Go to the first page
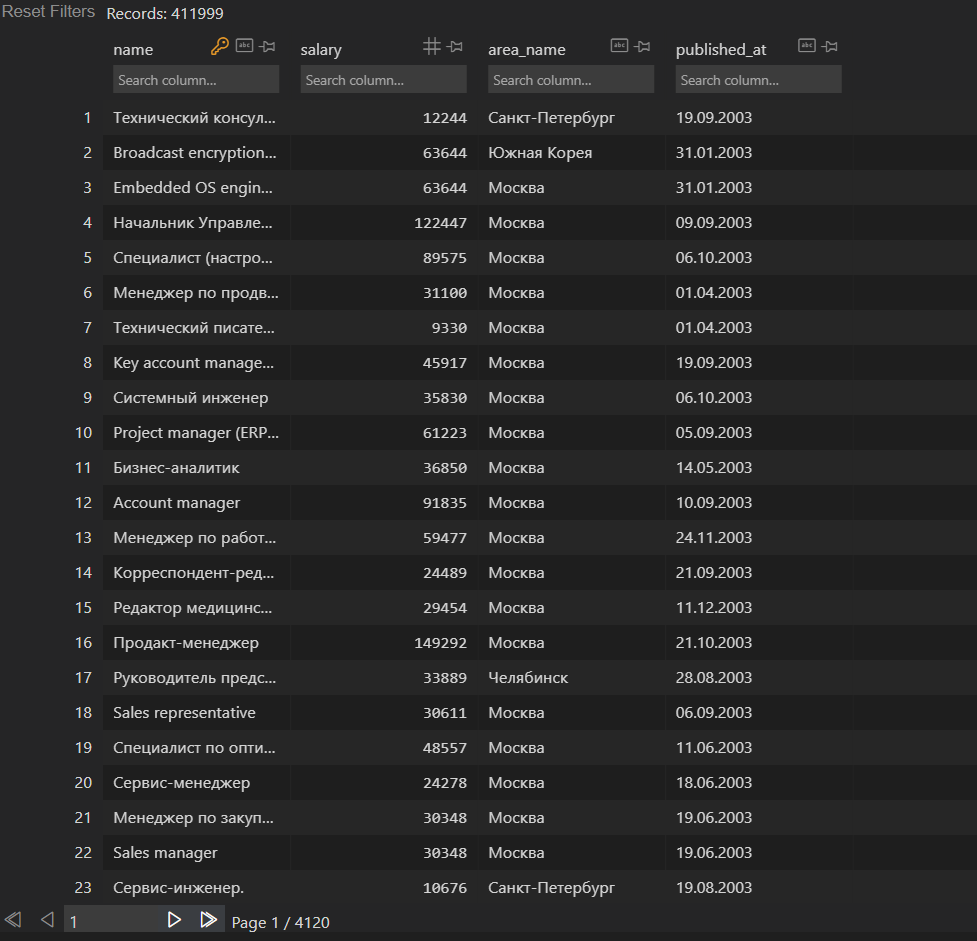Viewport: 977px width, 941px height. [13, 920]
